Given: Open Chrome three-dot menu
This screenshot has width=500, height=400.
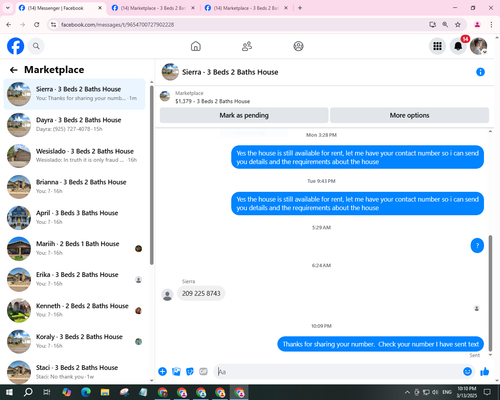Looking at the screenshot, I should coord(491,25).
